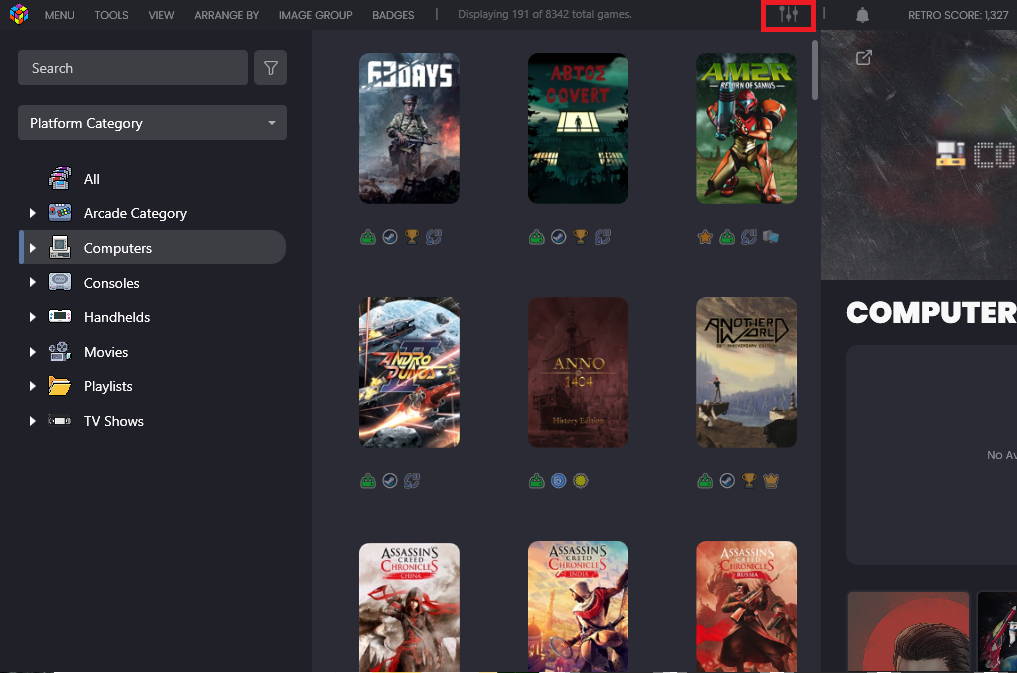Click the Movies camera icon in sidebar

pyautogui.click(x=60, y=351)
